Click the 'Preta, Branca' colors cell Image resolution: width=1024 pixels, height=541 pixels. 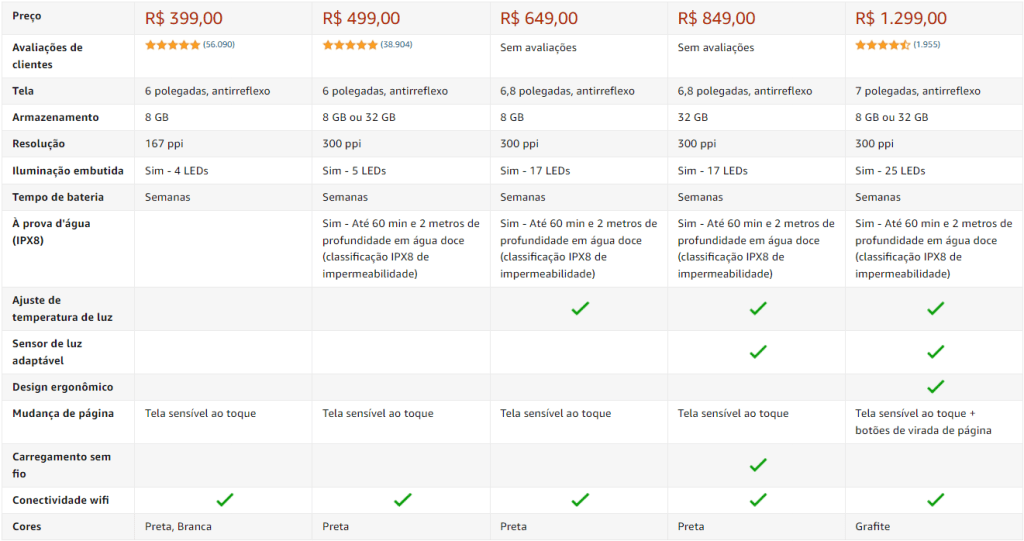click(x=178, y=527)
